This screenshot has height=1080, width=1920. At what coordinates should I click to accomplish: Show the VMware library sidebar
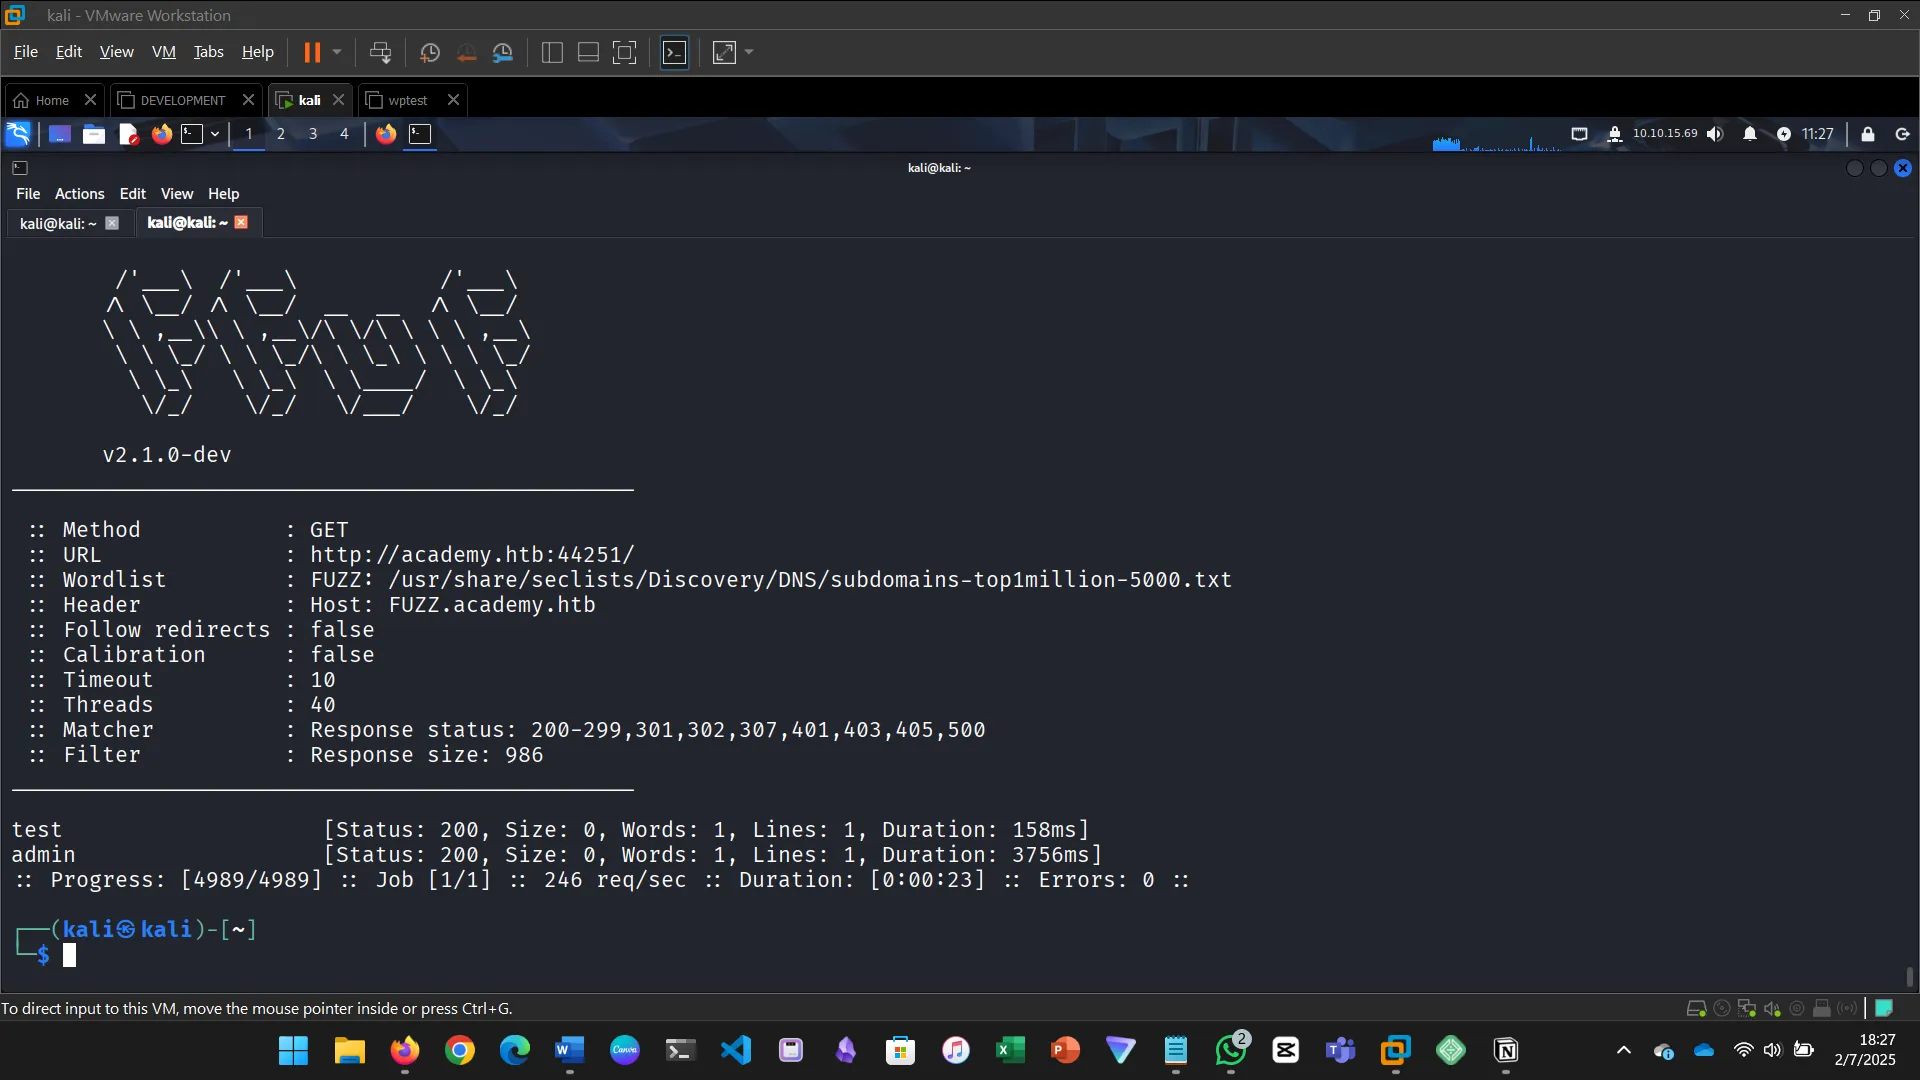coord(551,52)
